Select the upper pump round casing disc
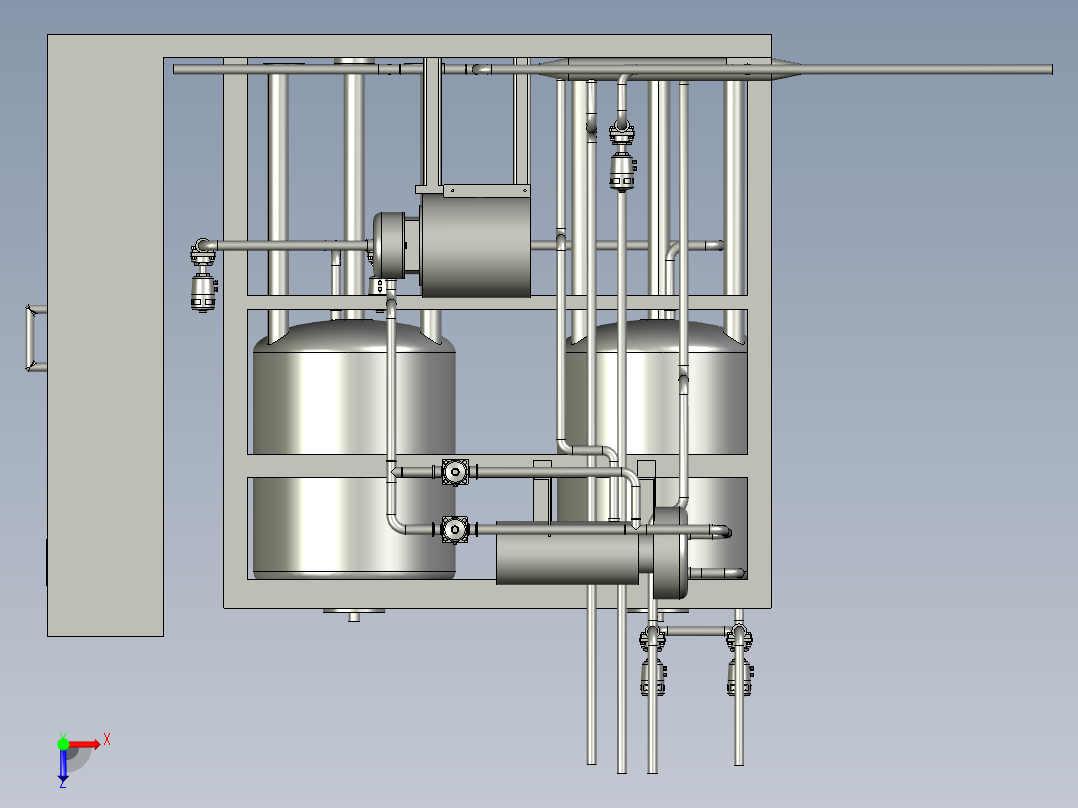 point(390,245)
